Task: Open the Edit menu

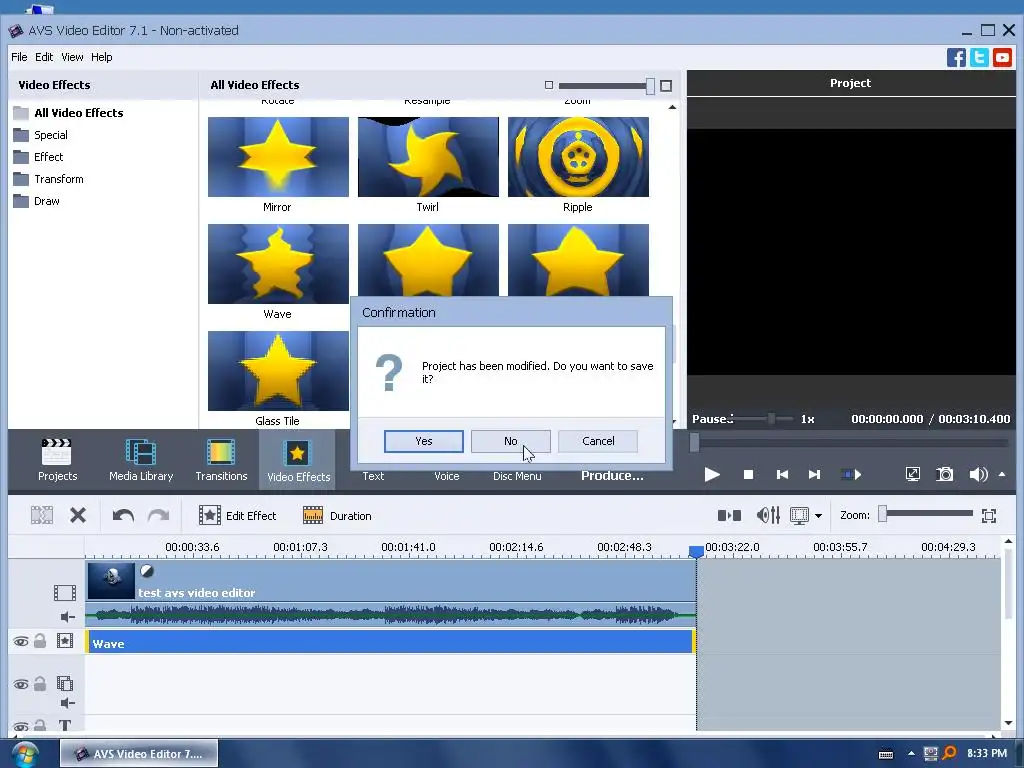Action: click(44, 57)
